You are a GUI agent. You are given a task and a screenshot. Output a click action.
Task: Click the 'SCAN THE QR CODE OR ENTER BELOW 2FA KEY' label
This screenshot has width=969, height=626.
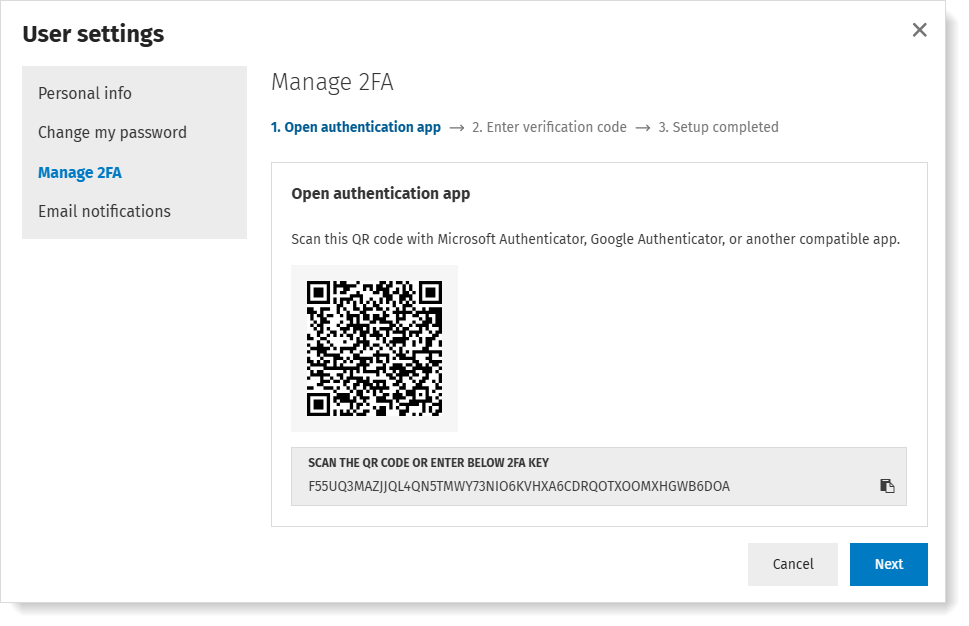coord(428,463)
